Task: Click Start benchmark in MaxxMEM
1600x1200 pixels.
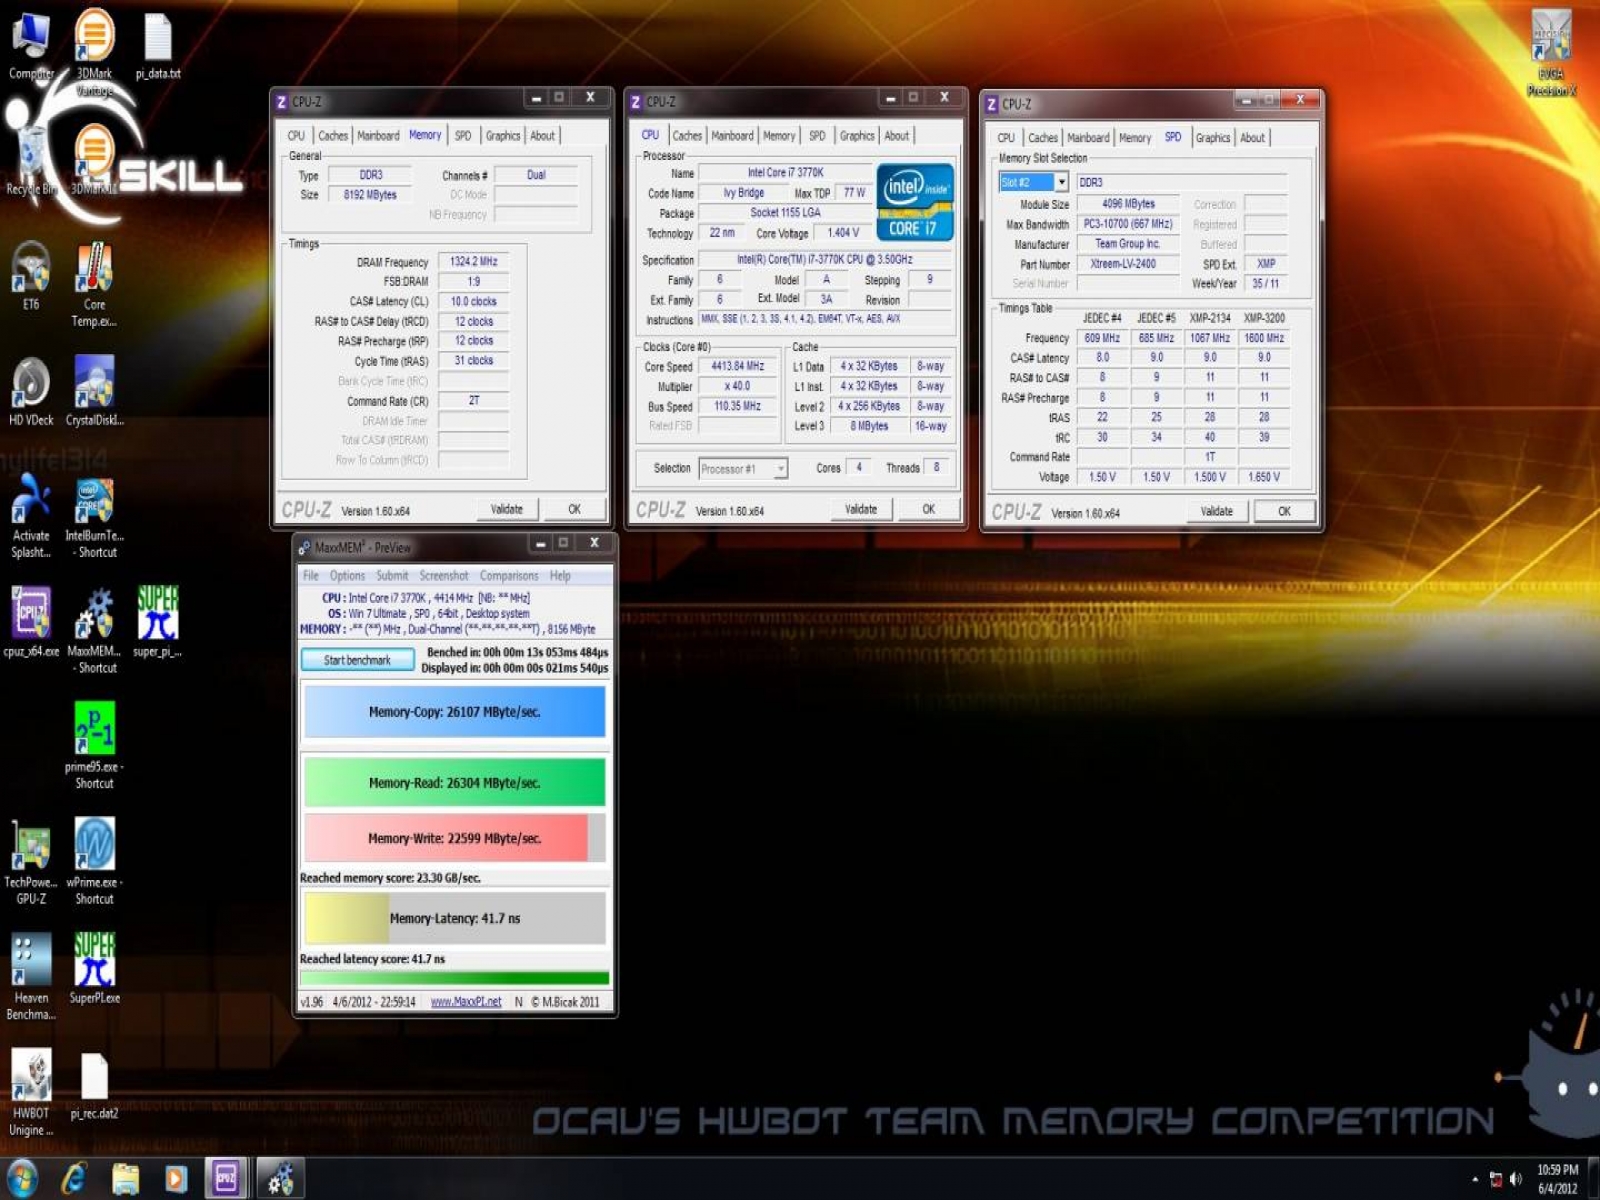Action: click(357, 660)
